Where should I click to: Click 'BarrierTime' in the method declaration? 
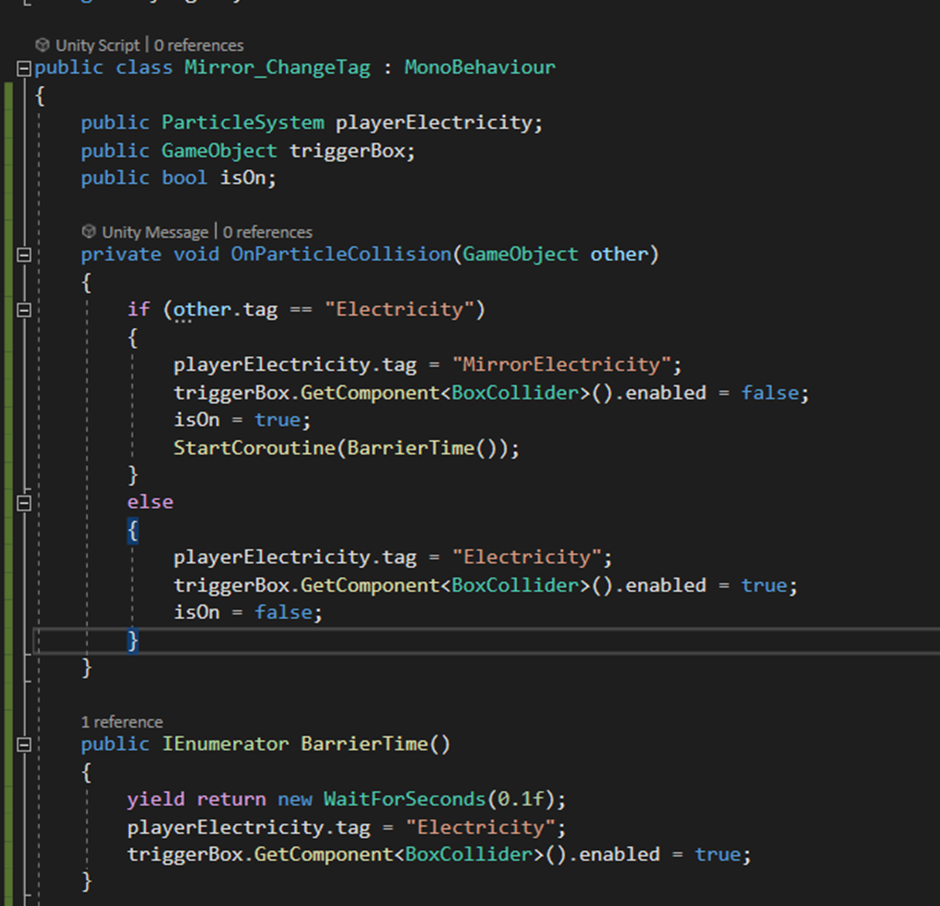pyautogui.click(x=364, y=744)
